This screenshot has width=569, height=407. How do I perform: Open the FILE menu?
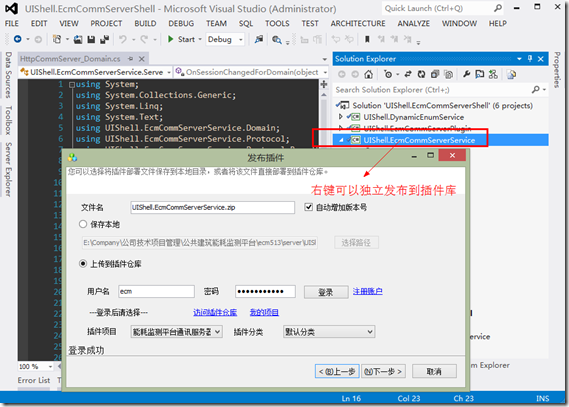tap(12, 23)
